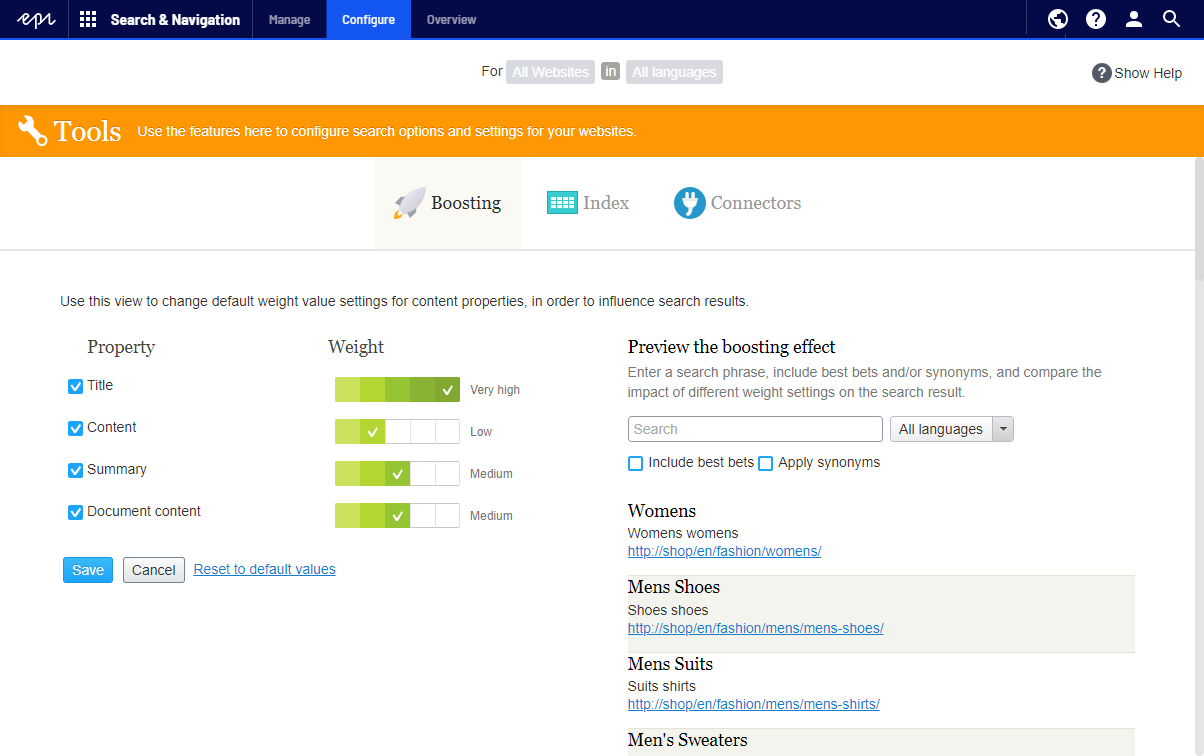1204x756 pixels.
Task: Click the magnifier search icon
Action: 1172,19
